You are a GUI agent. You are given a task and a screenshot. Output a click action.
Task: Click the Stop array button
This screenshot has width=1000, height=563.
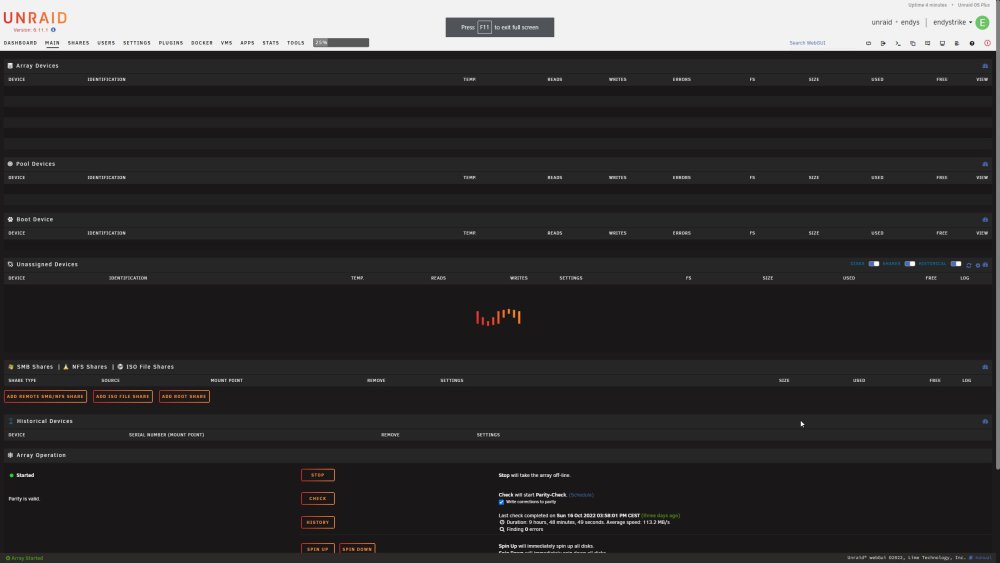click(318, 475)
